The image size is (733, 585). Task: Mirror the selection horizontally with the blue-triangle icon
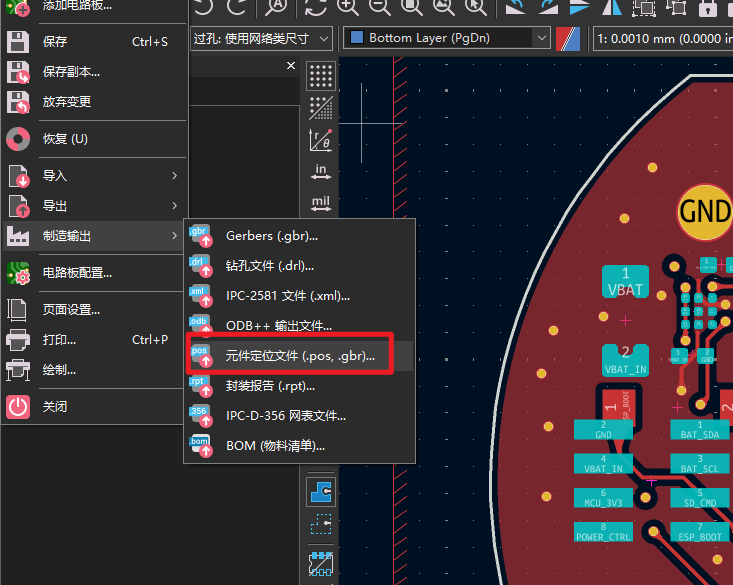pos(612,7)
